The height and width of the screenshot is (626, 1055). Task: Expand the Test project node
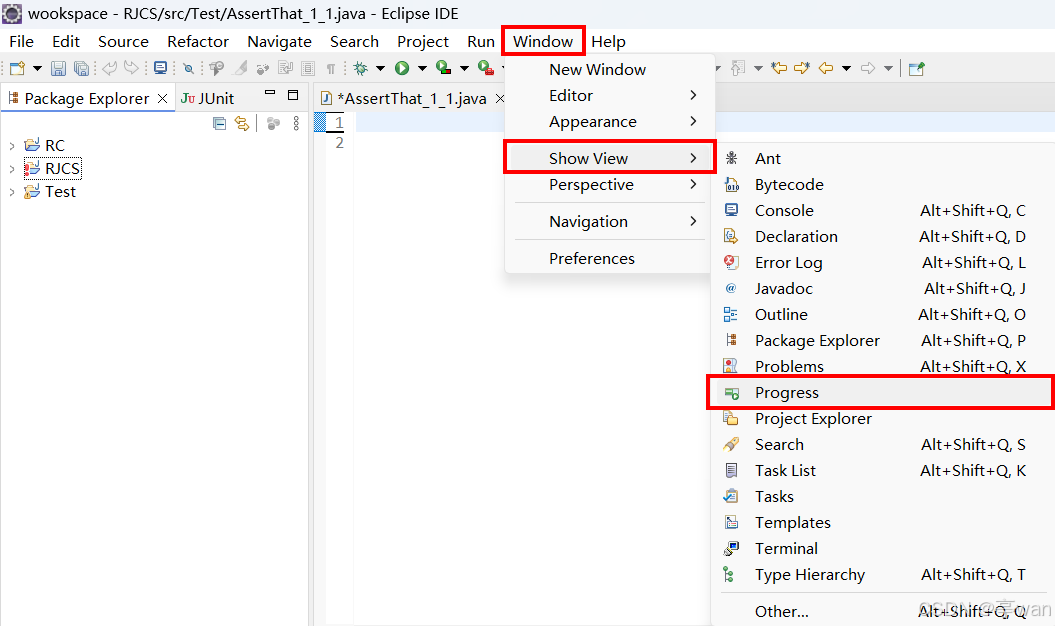click(11, 192)
